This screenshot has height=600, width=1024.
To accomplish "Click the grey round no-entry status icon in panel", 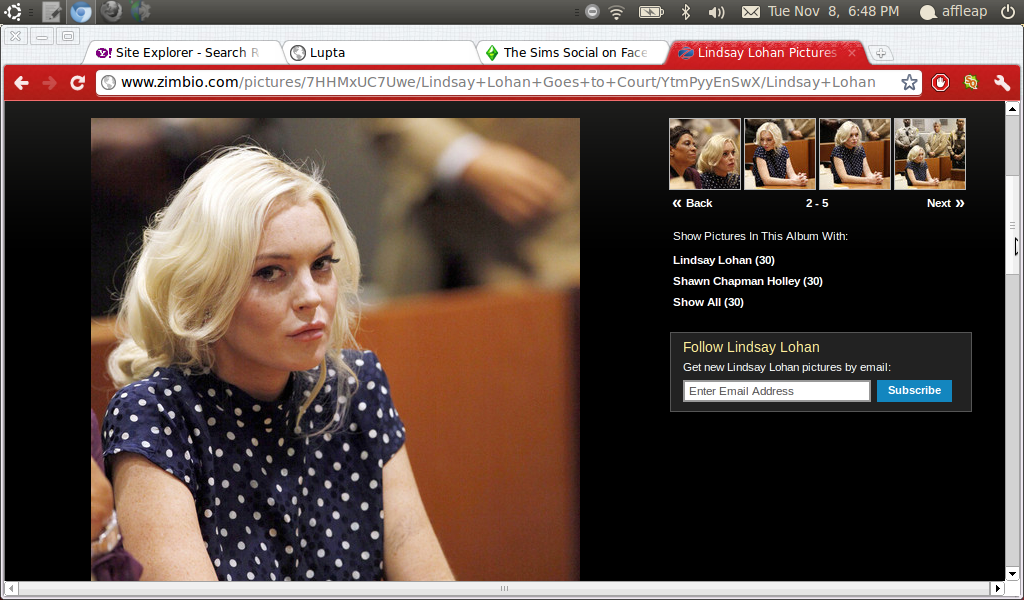I will coord(592,12).
